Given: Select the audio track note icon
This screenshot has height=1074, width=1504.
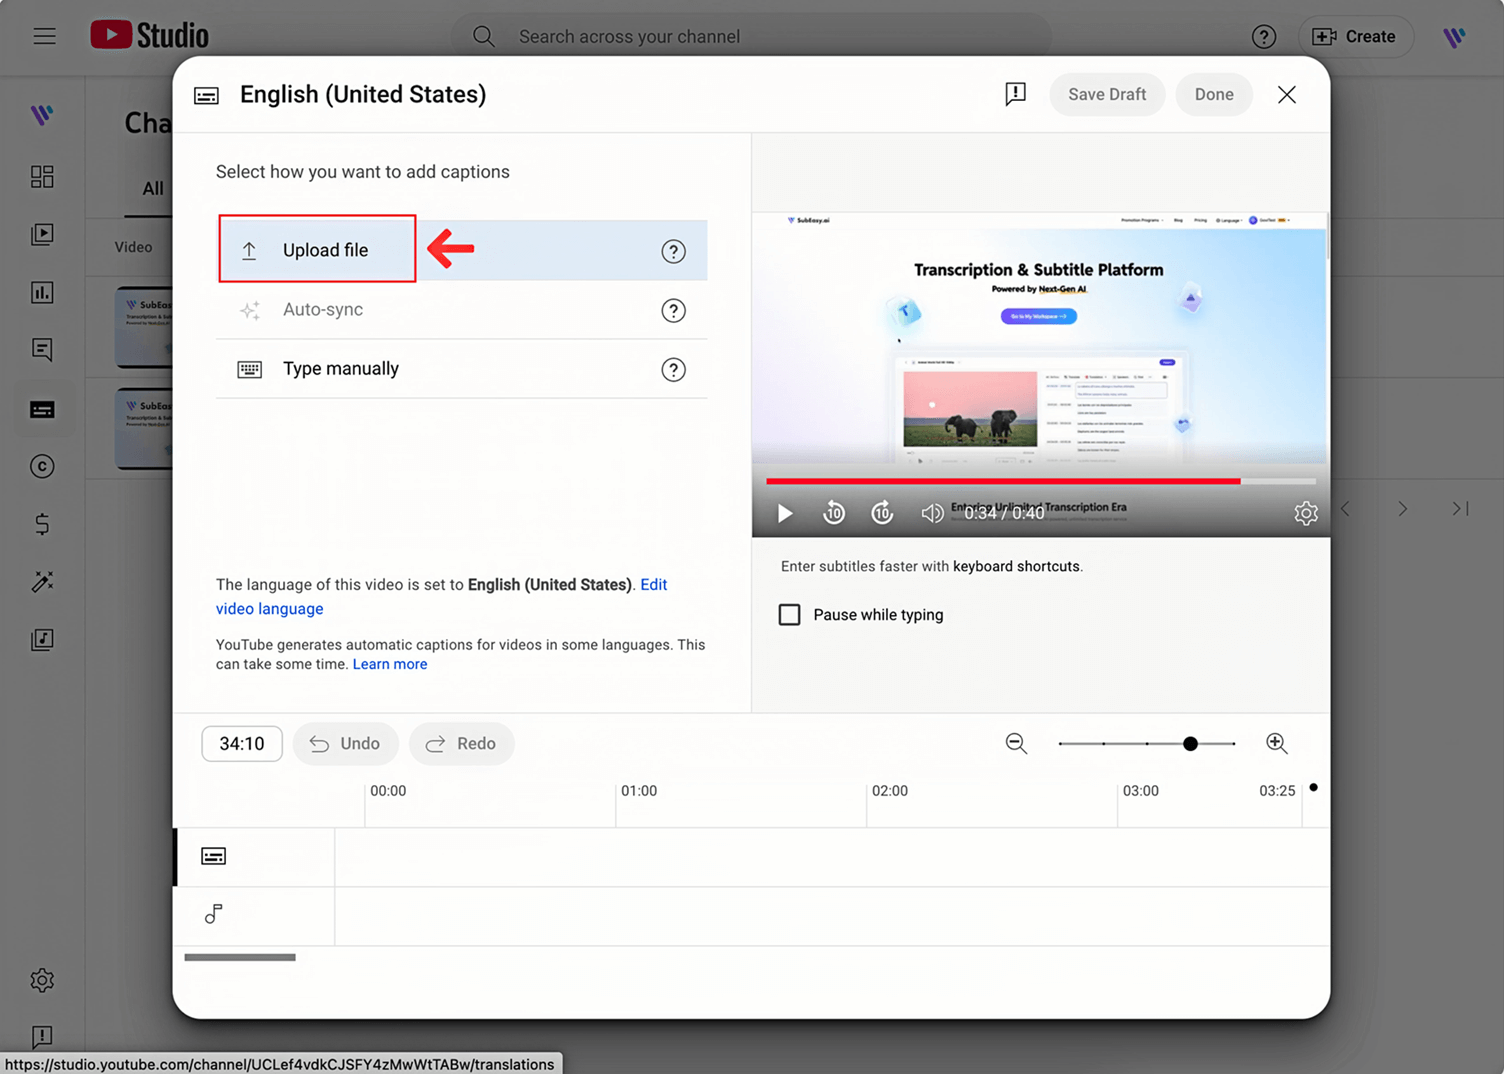Looking at the screenshot, I should coord(213,914).
